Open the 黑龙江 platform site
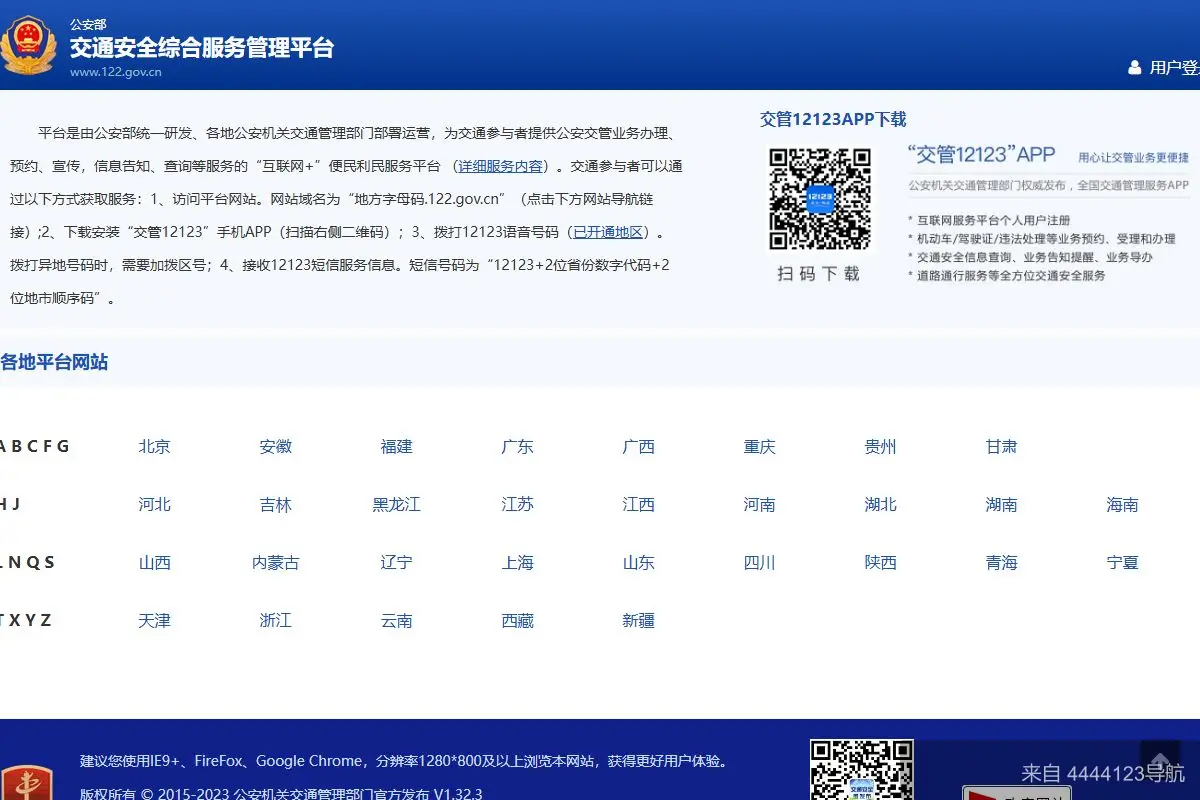The width and height of the screenshot is (1200, 800). 396,505
